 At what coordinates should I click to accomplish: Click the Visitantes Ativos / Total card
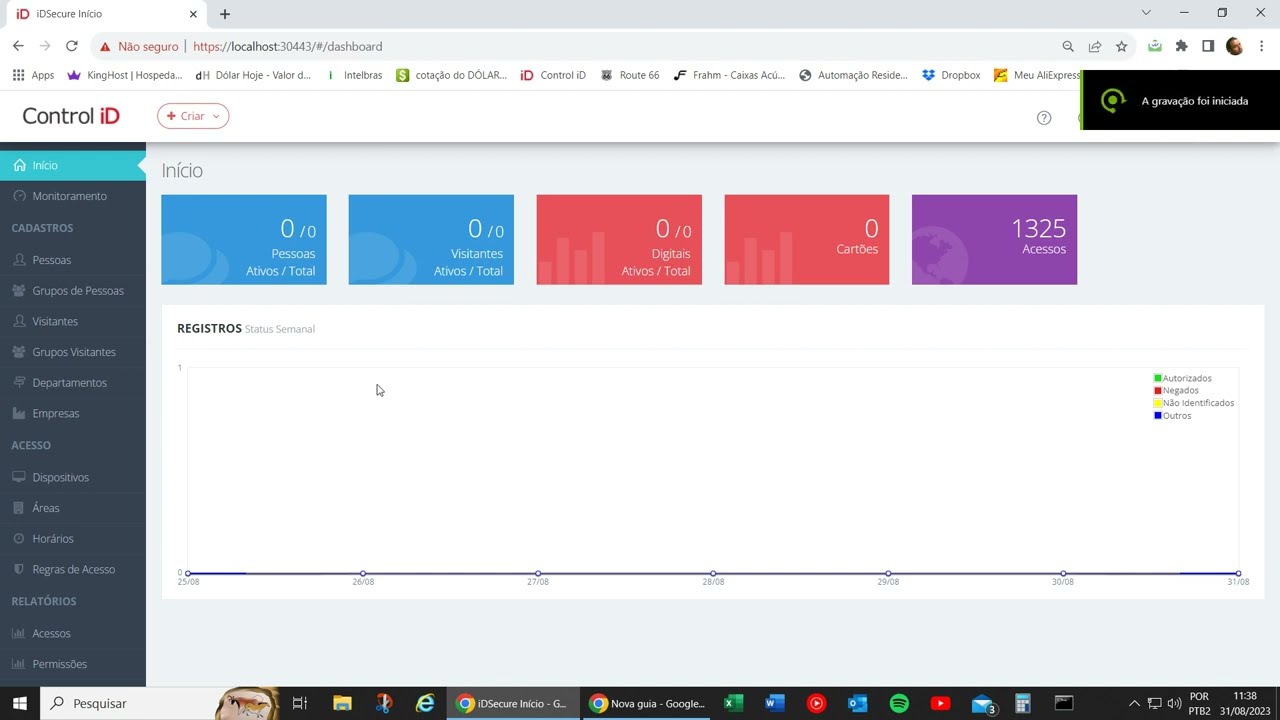tap(431, 240)
